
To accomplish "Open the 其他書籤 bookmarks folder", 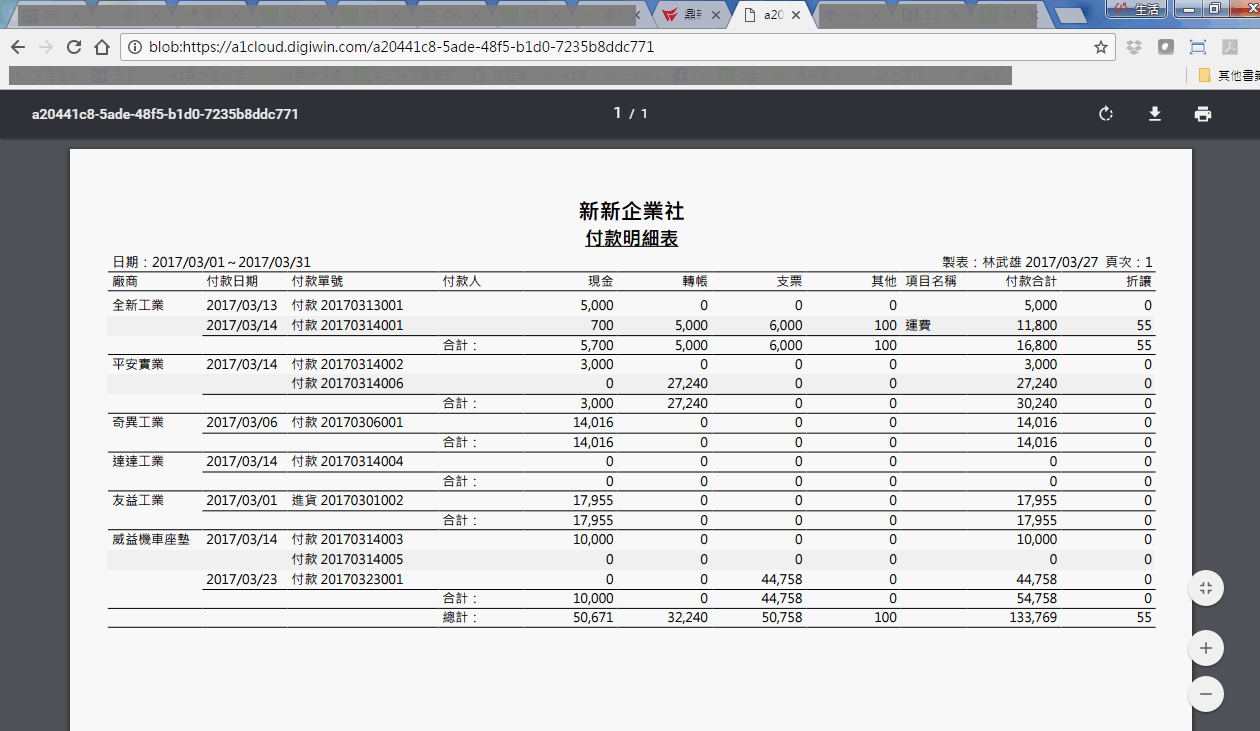I will (x=1228, y=75).
